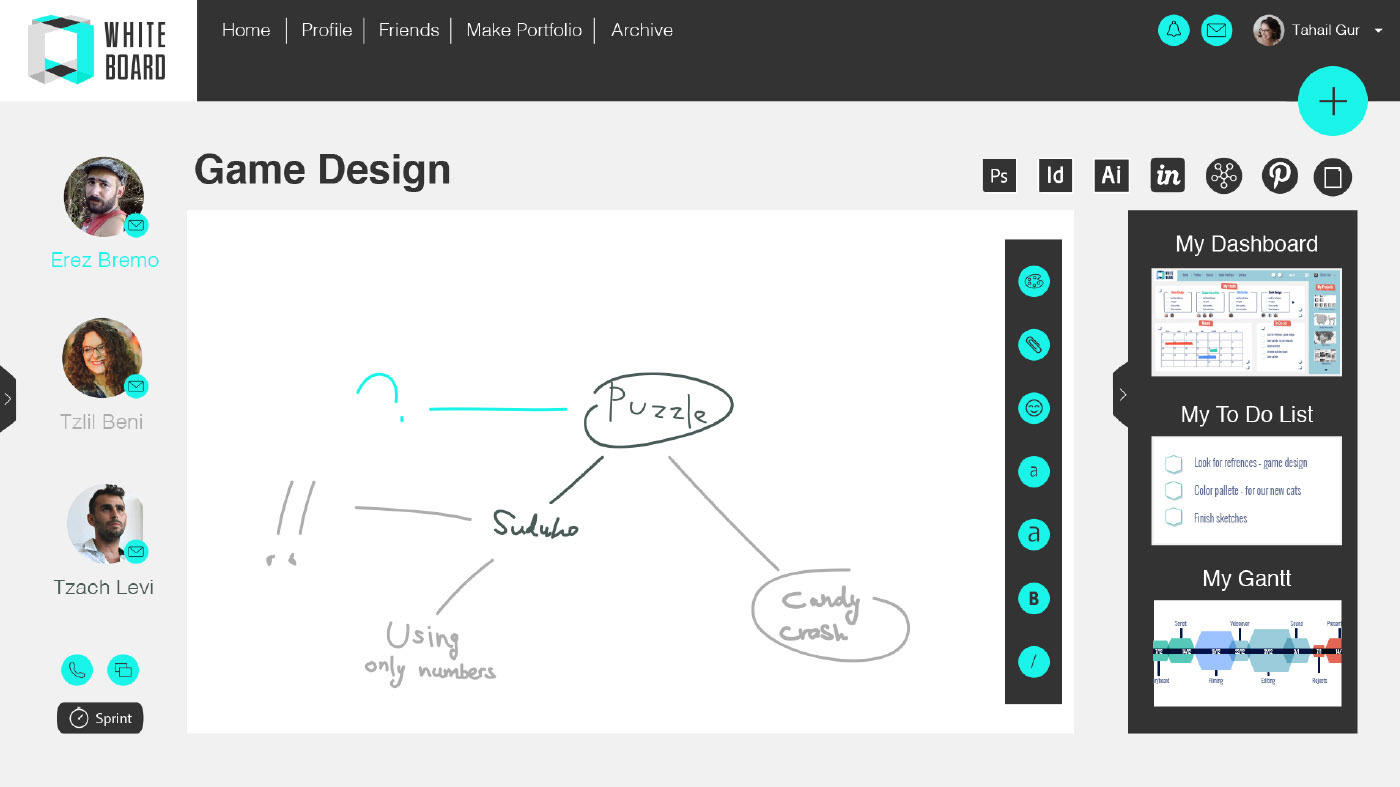Open the Tahail Gur account dropdown arrow
This screenshot has height=787, width=1400.
coord(1378,31)
